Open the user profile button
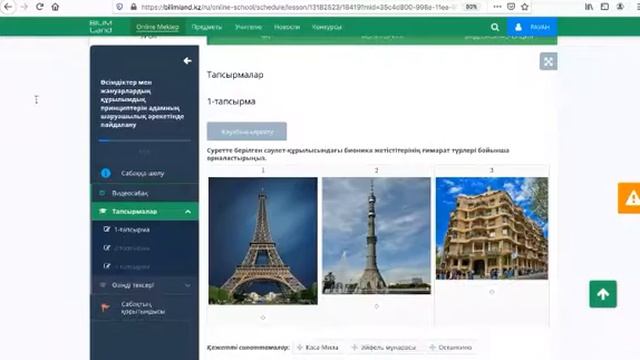The width and height of the screenshot is (640, 360). tap(532, 27)
